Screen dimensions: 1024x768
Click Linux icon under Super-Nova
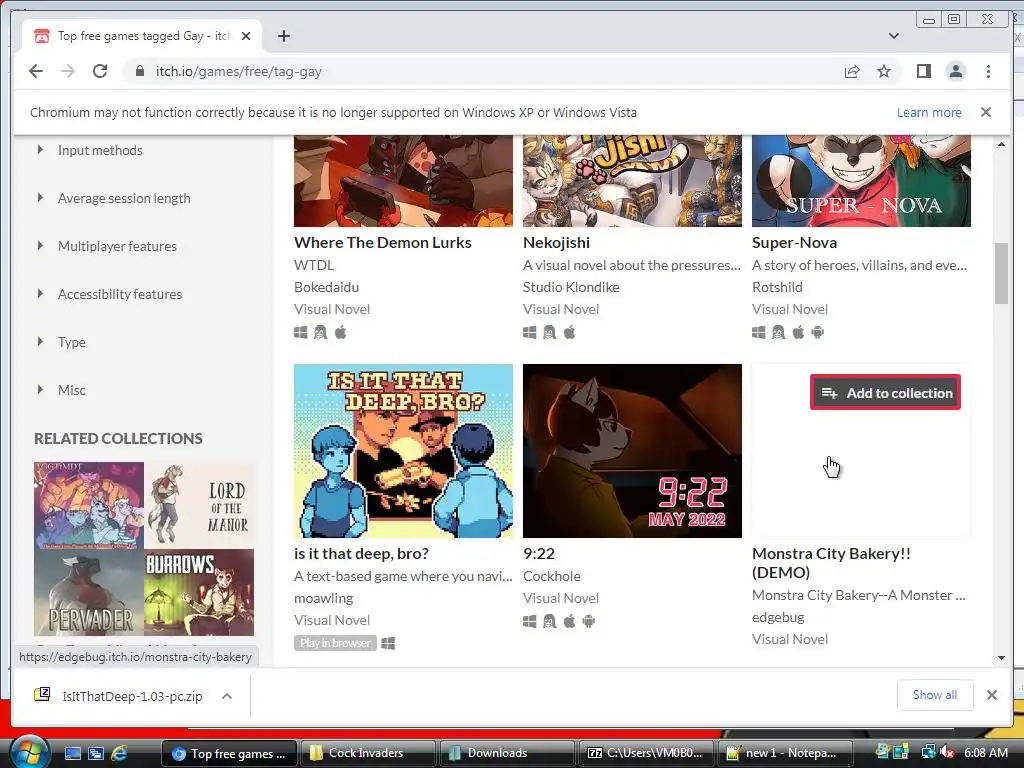[x=778, y=332]
